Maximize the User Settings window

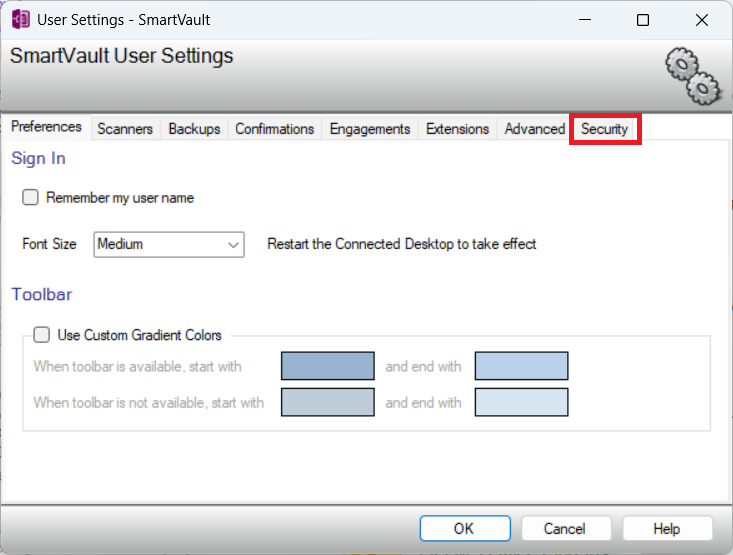tap(643, 20)
